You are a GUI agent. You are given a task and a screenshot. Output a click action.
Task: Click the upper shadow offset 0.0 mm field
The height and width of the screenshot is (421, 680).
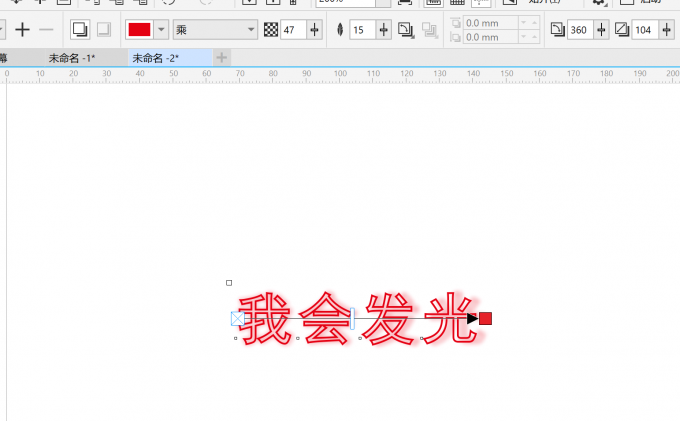(490, 23)
